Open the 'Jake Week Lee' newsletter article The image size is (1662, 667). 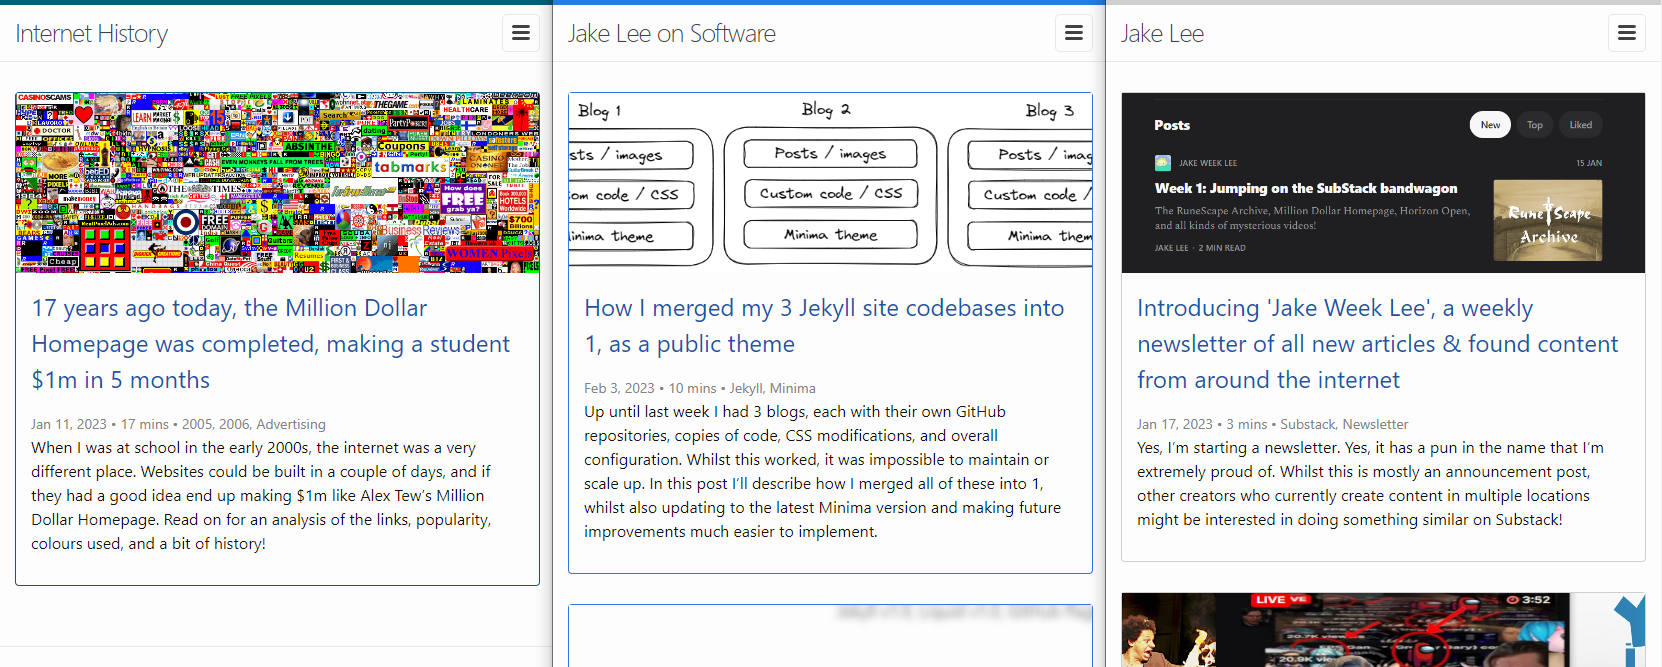pos(1377,344)
